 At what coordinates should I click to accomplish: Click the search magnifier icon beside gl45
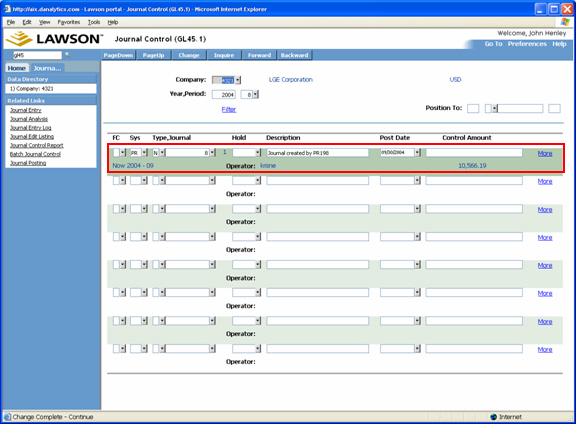(68, 55)
